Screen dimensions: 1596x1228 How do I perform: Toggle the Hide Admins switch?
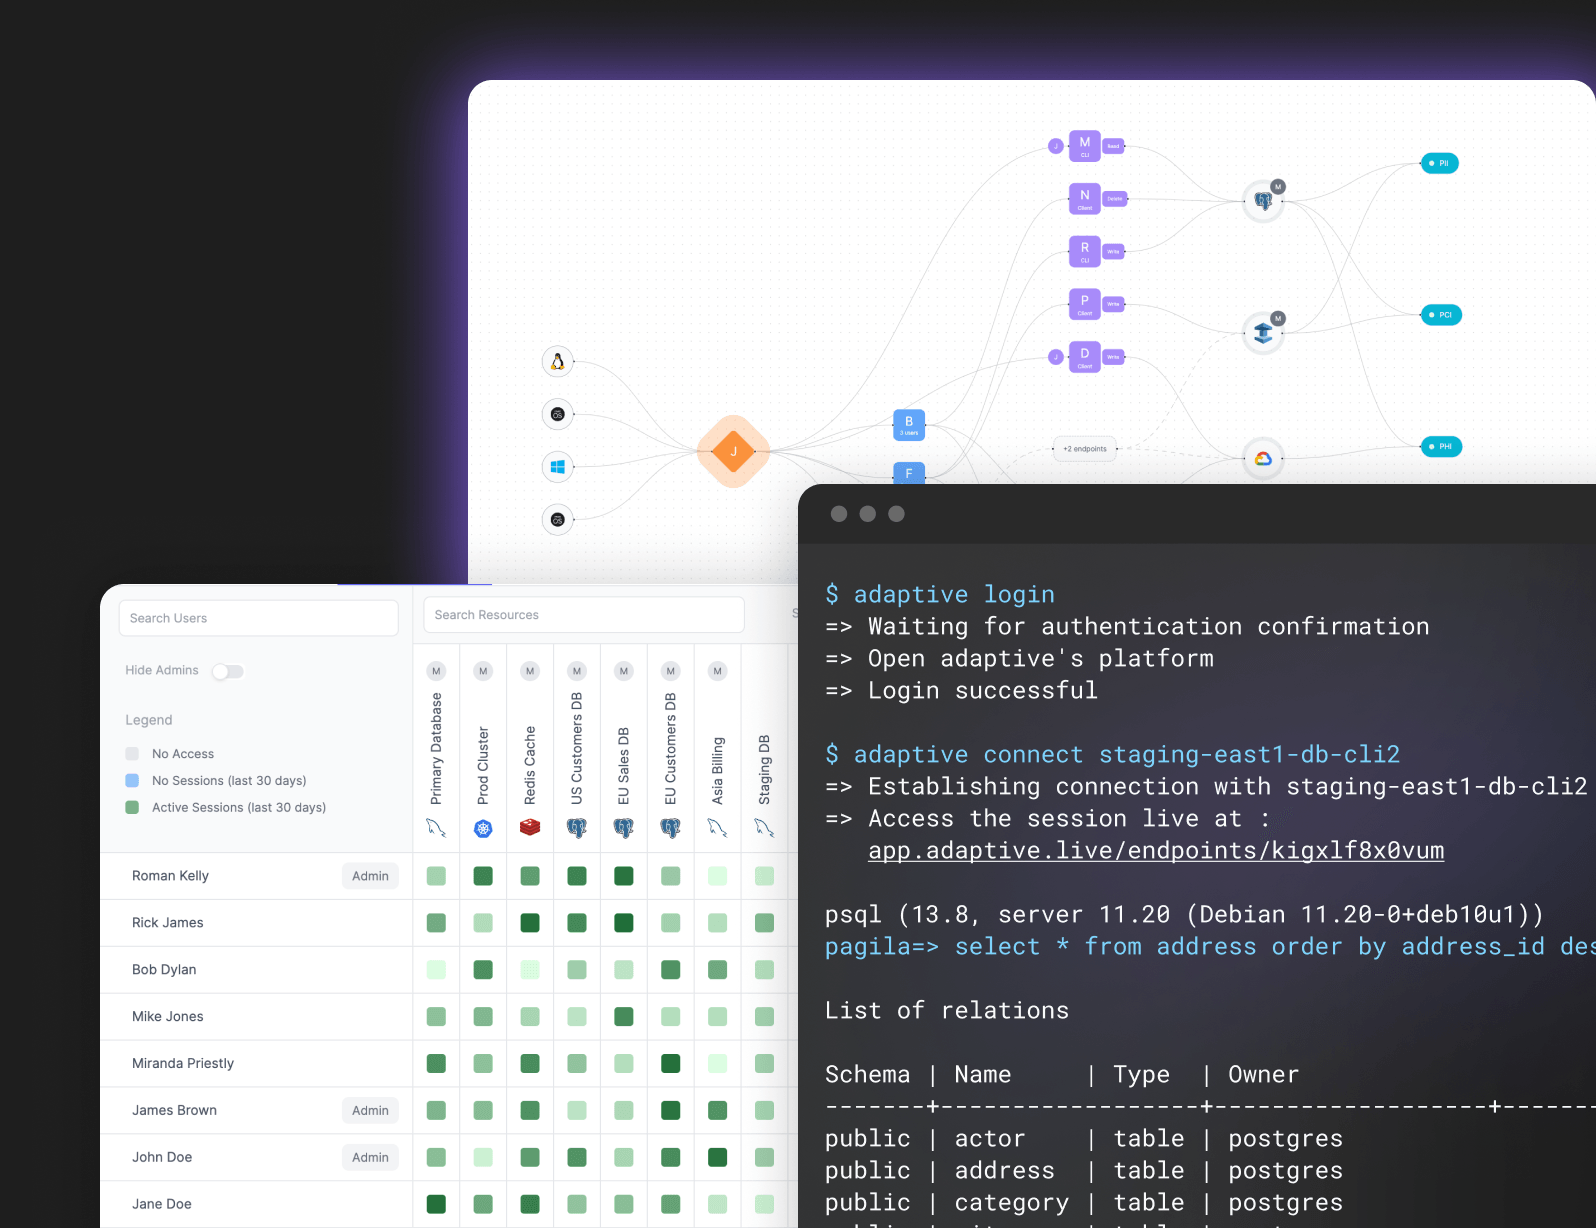click(x=228, y=671)
